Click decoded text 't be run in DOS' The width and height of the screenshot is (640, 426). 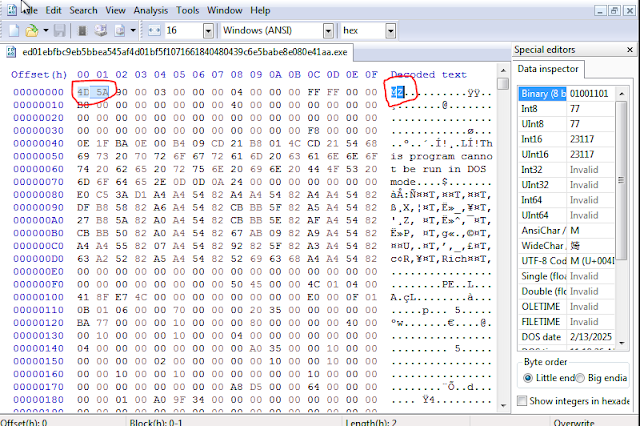pyautogui.click(x=438, y=169)
